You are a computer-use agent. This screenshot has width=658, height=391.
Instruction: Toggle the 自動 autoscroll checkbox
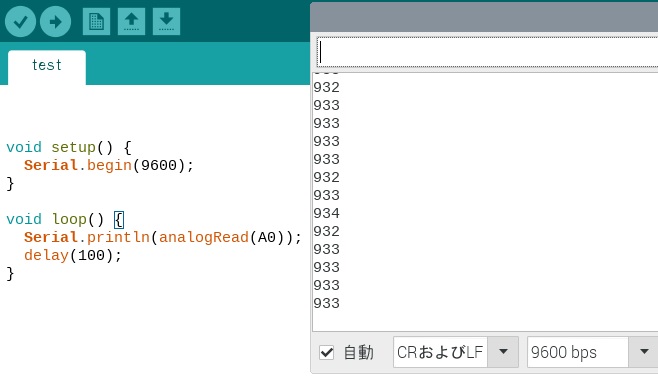[326, 352]
